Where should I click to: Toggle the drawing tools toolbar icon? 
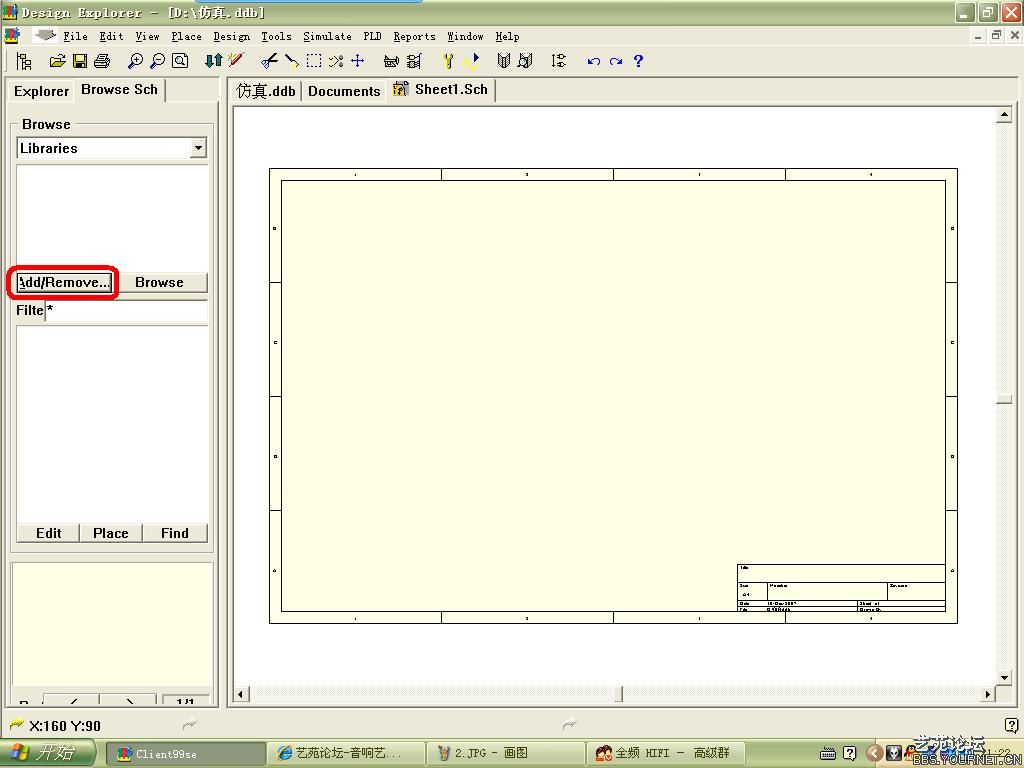(x=391, y=61)
